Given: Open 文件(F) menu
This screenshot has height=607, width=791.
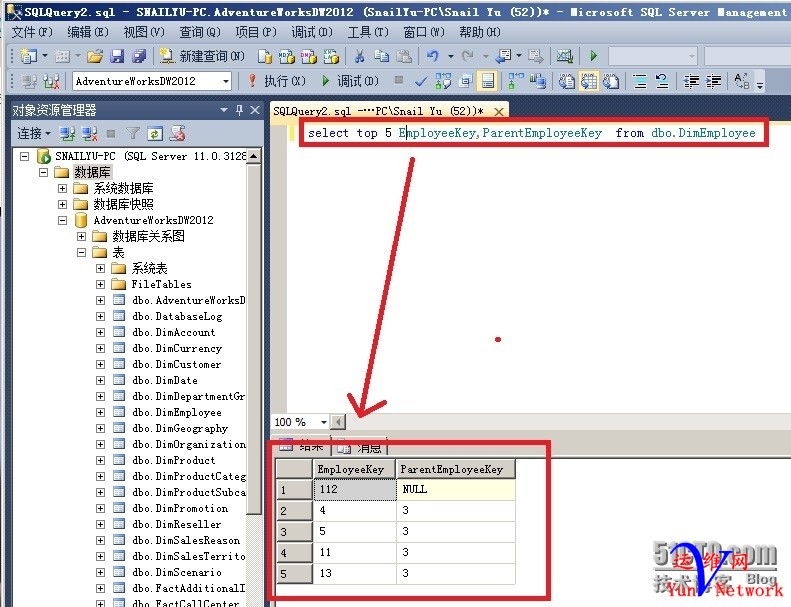Looking at the screenshot, I should click(31, 32).
